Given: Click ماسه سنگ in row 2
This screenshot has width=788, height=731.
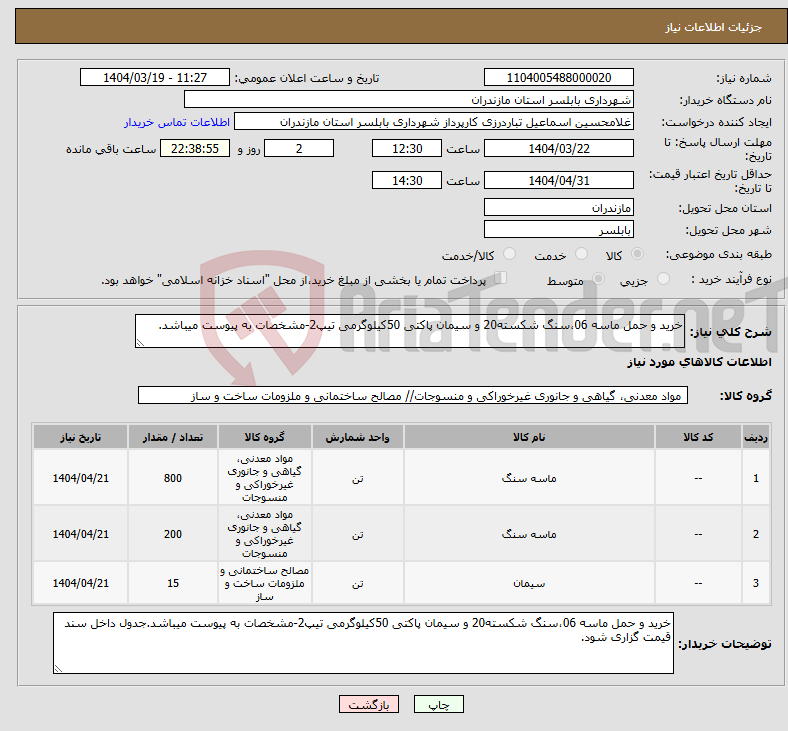Looking at the screenshot, I should (529, 534).
